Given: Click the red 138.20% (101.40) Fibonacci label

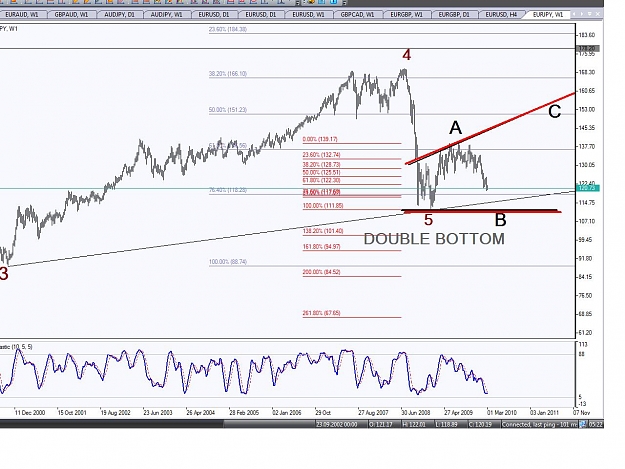Looking at the screenshot, I should (323, 231).
